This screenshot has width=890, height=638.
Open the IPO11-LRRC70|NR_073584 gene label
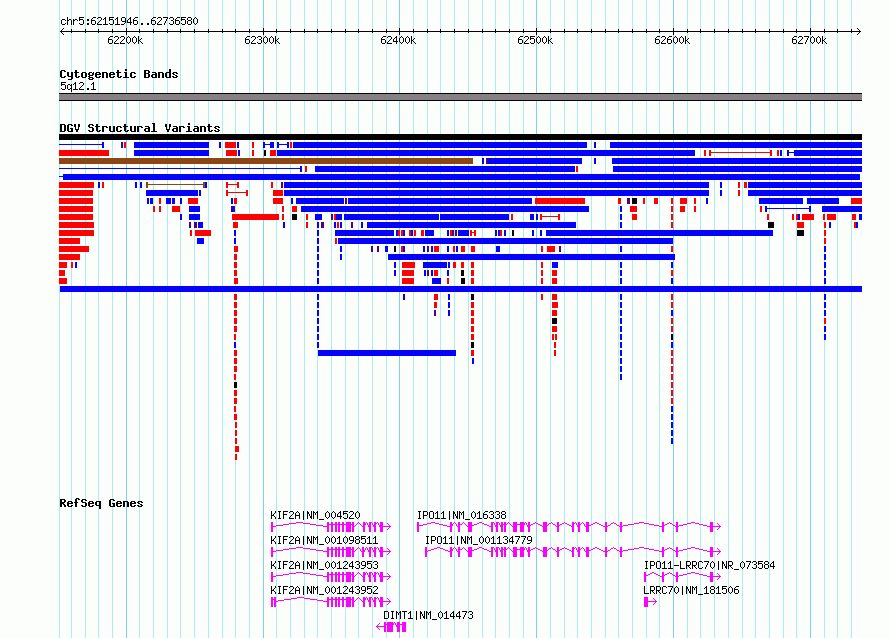click(710, 565)
